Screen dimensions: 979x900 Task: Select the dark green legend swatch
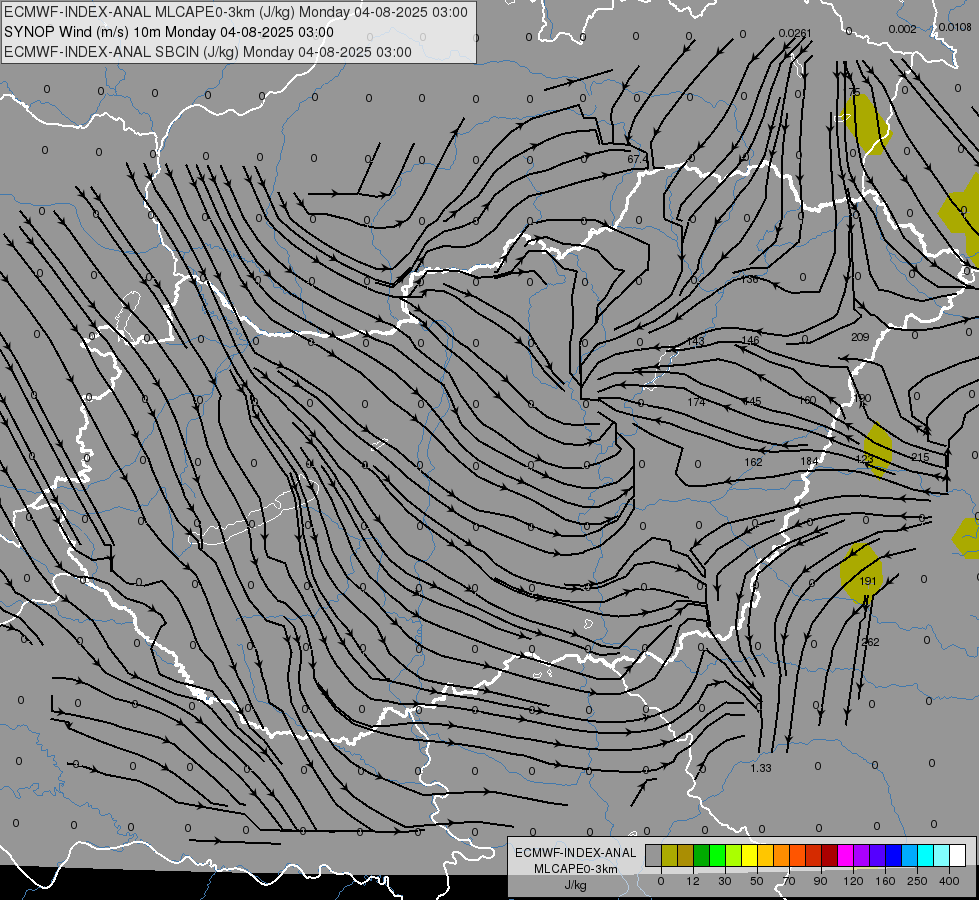click(x=701, y=856)
